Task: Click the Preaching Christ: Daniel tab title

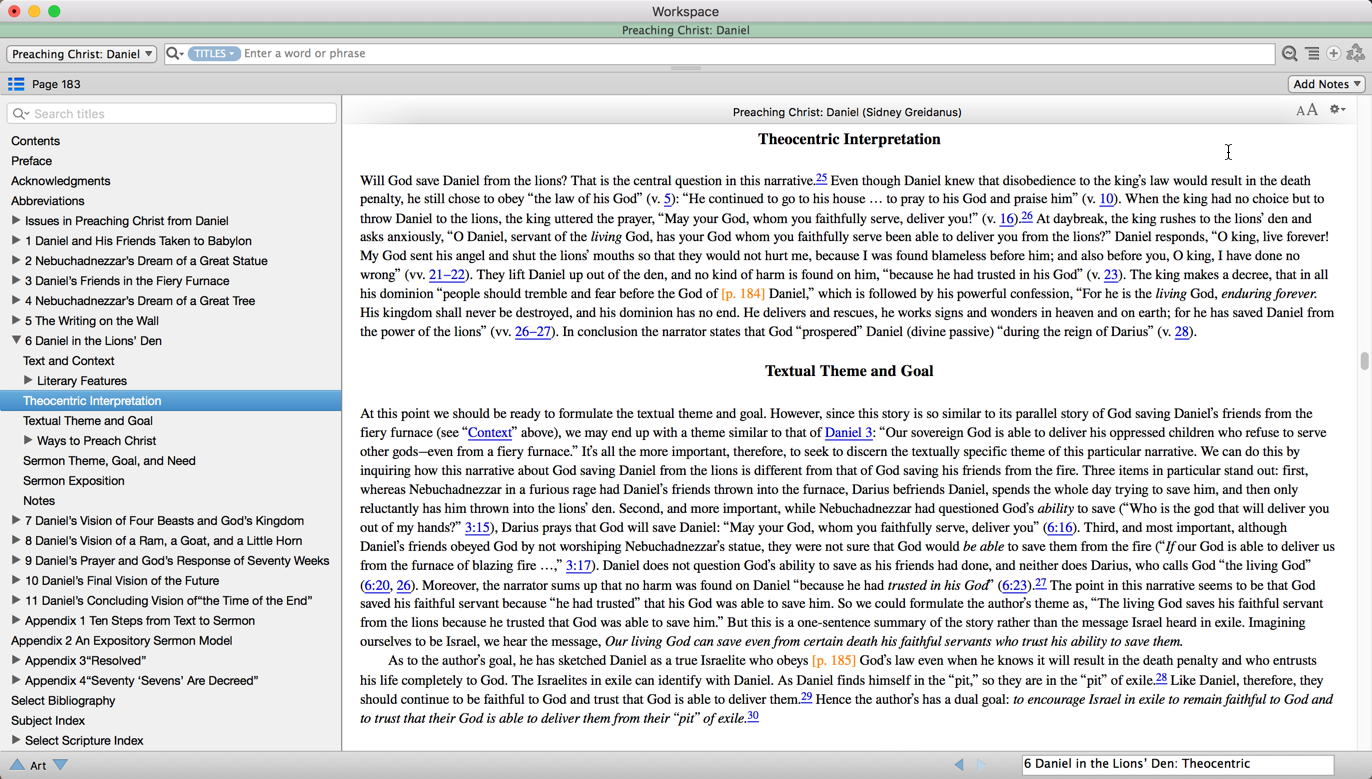Action: click(686, 30)
